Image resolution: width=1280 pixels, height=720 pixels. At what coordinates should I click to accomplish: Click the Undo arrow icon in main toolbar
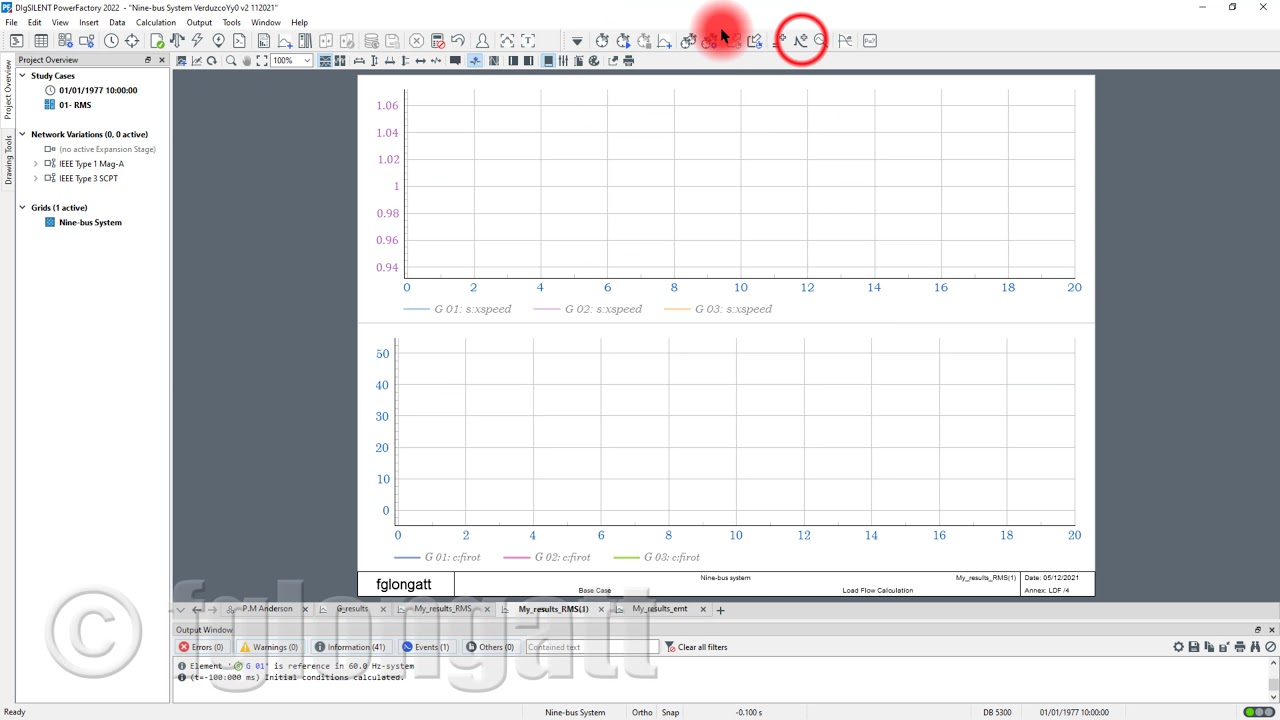[457, 41]
